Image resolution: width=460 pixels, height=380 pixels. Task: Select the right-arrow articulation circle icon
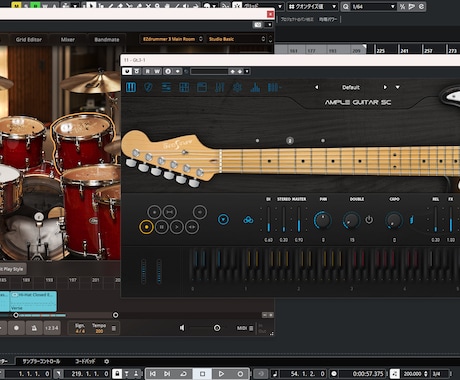(x=177, y=227)
